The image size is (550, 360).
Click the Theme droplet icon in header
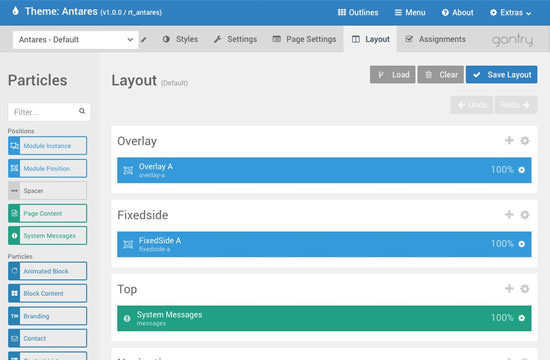point(15,11)
